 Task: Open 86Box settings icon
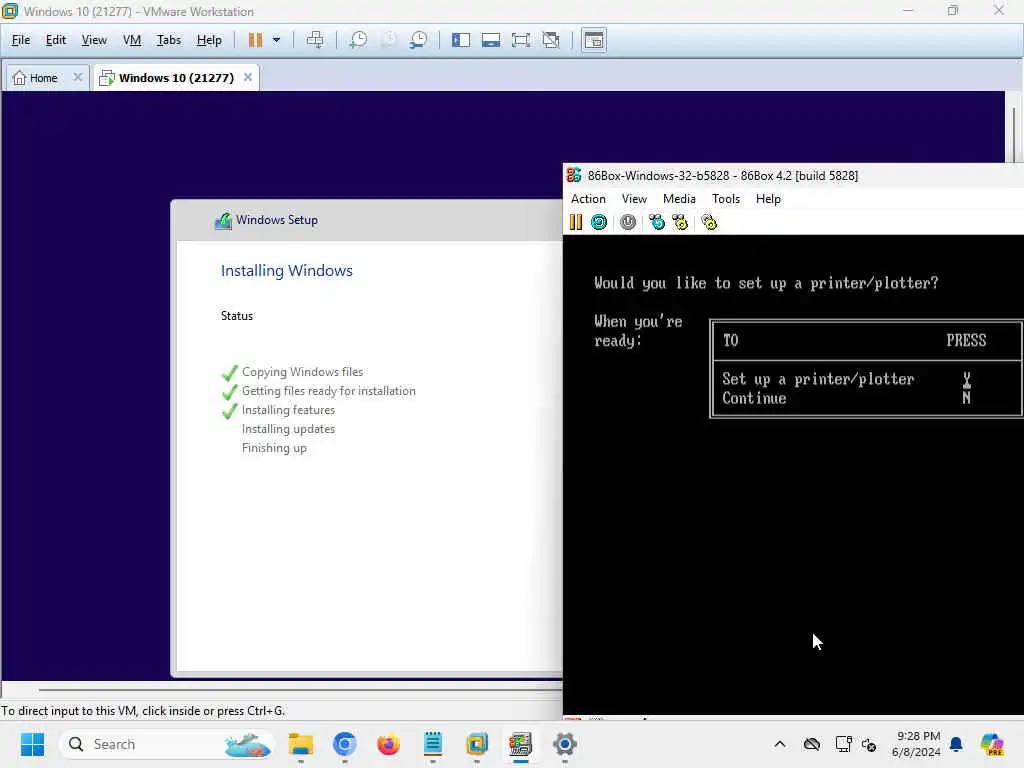point(709,222)
